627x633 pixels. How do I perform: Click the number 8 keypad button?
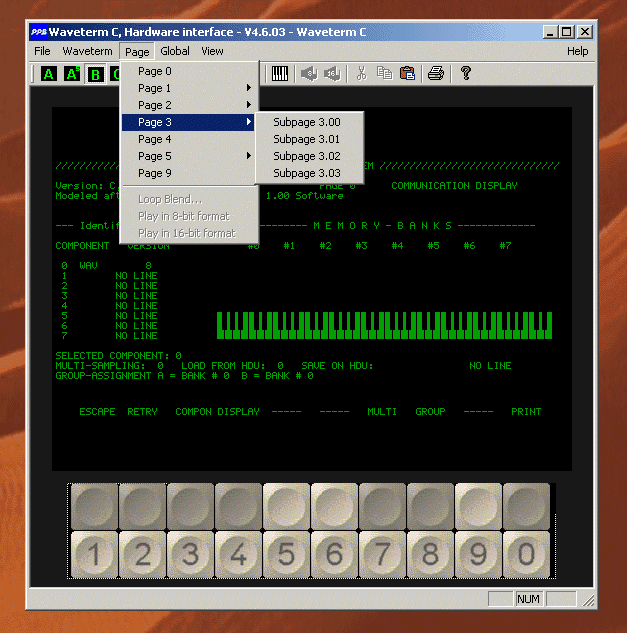[x=431, y=554]
